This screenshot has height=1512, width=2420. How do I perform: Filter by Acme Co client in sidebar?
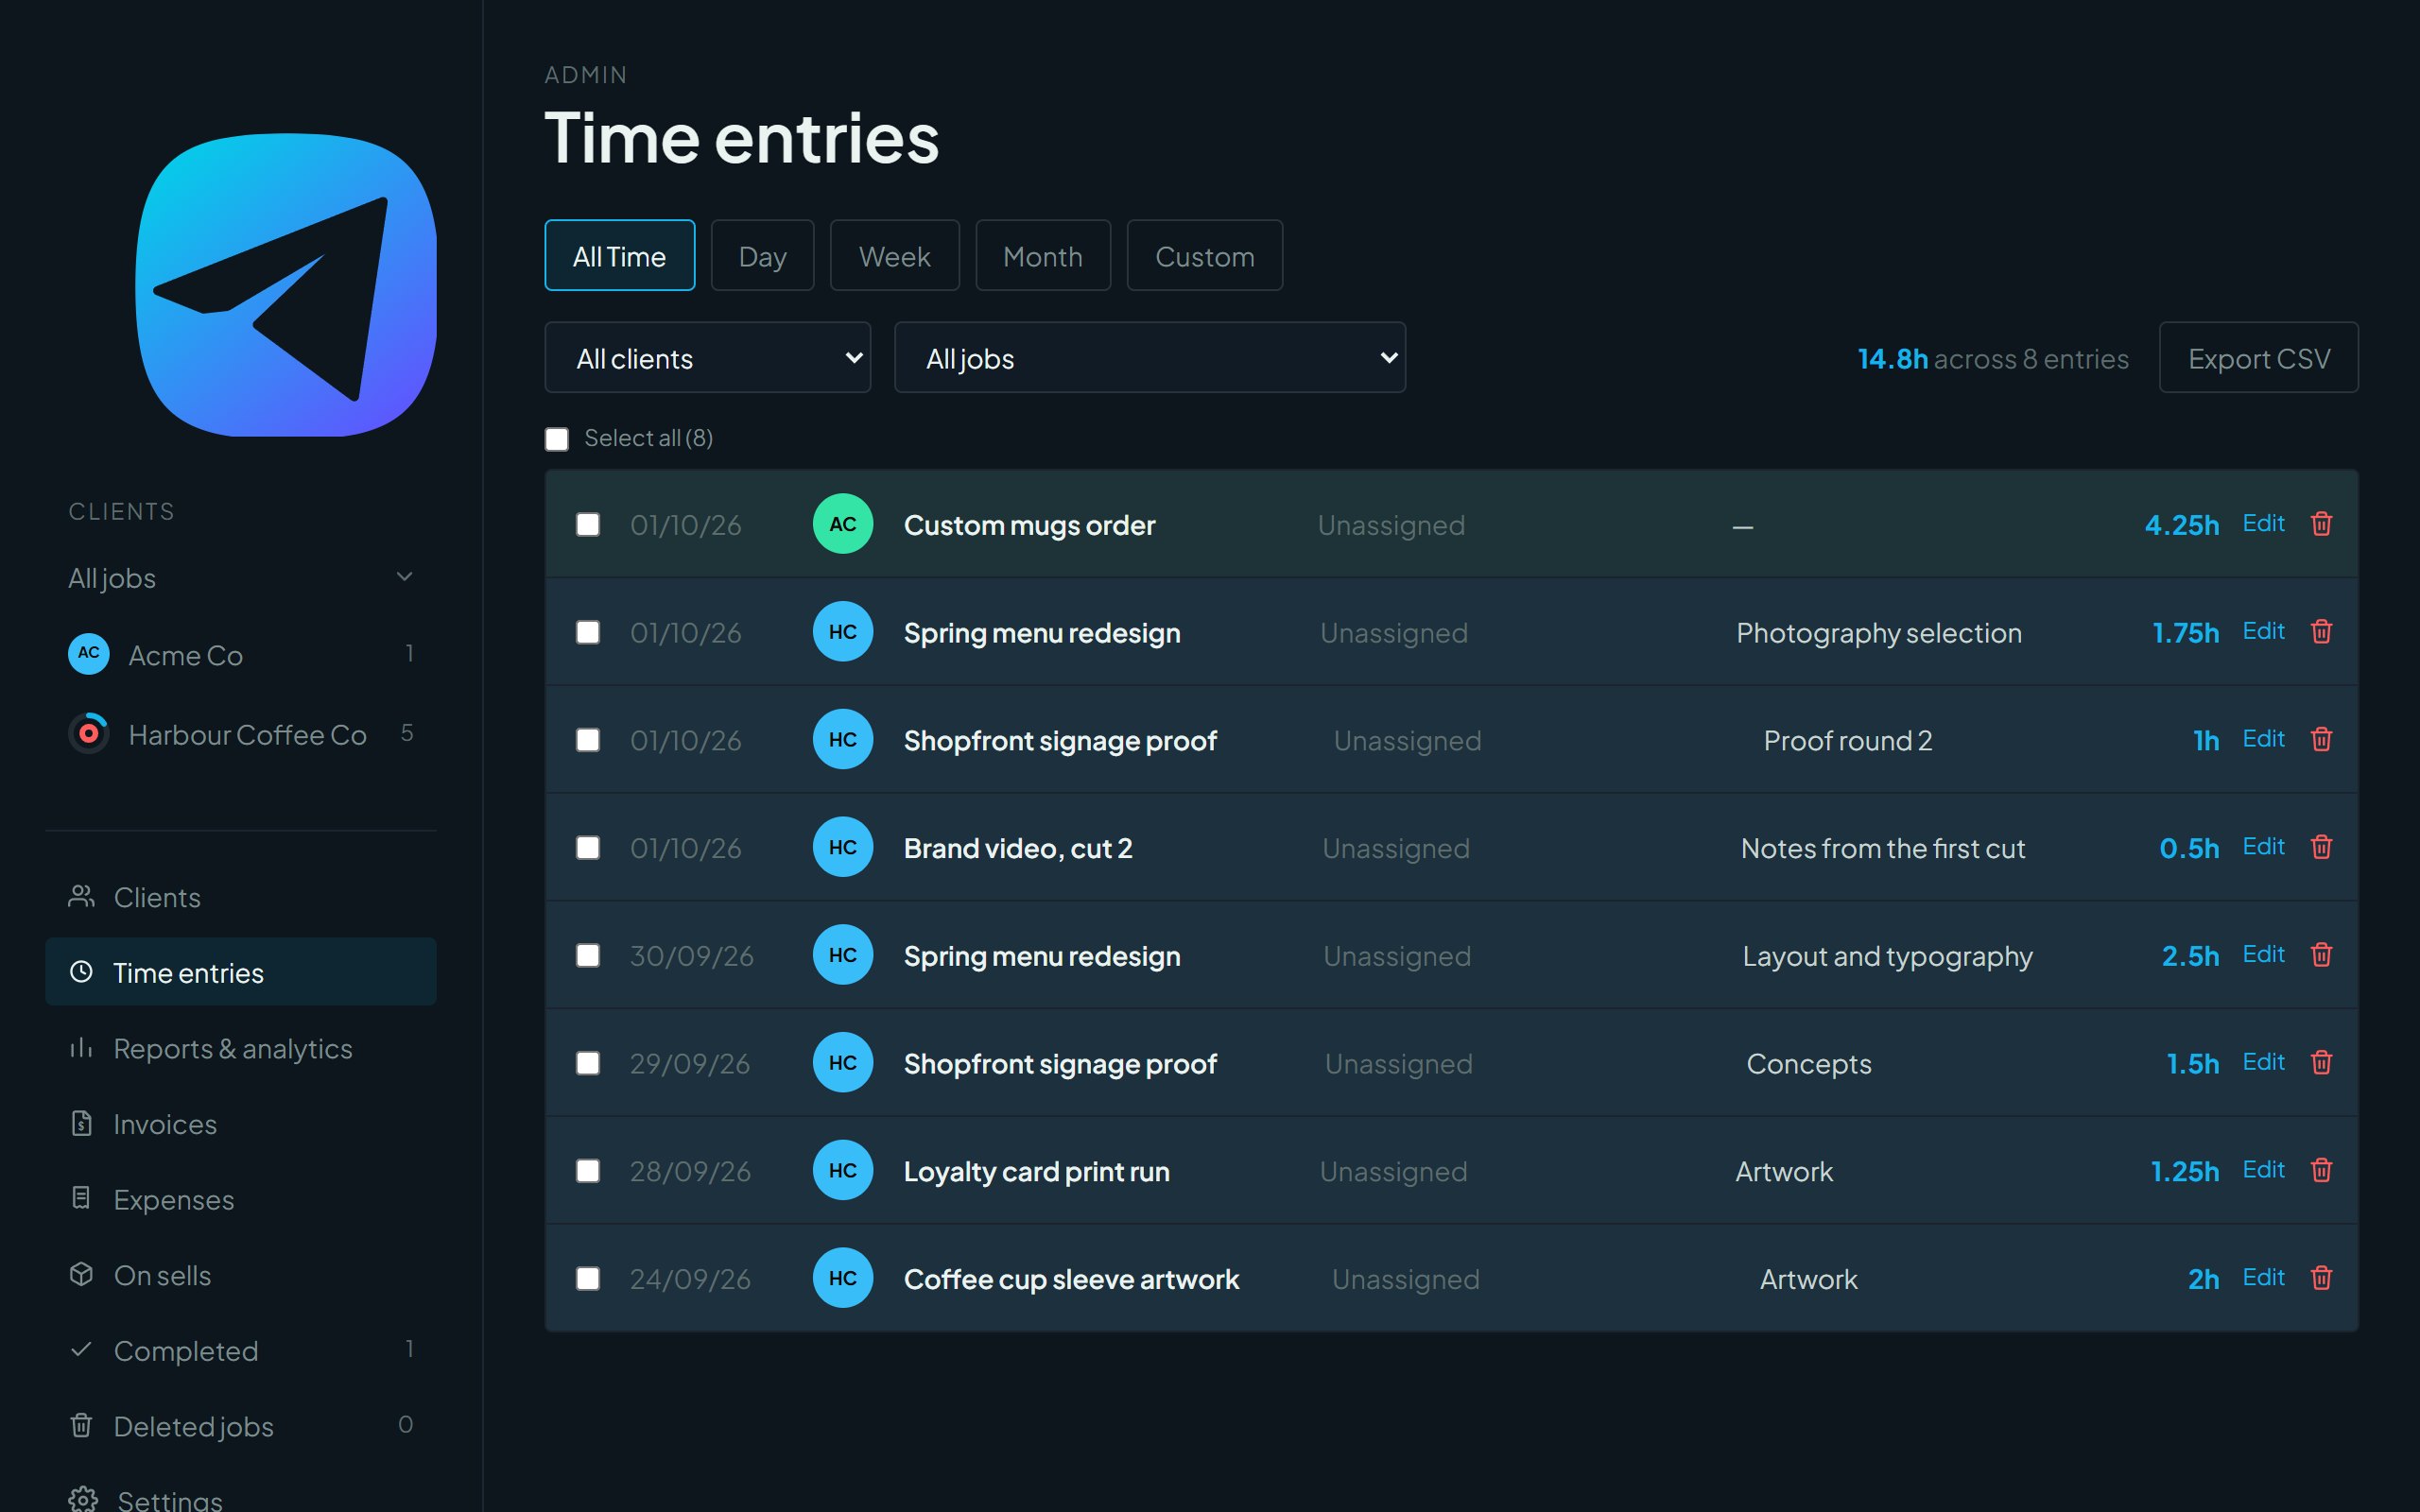click(241, 654)
